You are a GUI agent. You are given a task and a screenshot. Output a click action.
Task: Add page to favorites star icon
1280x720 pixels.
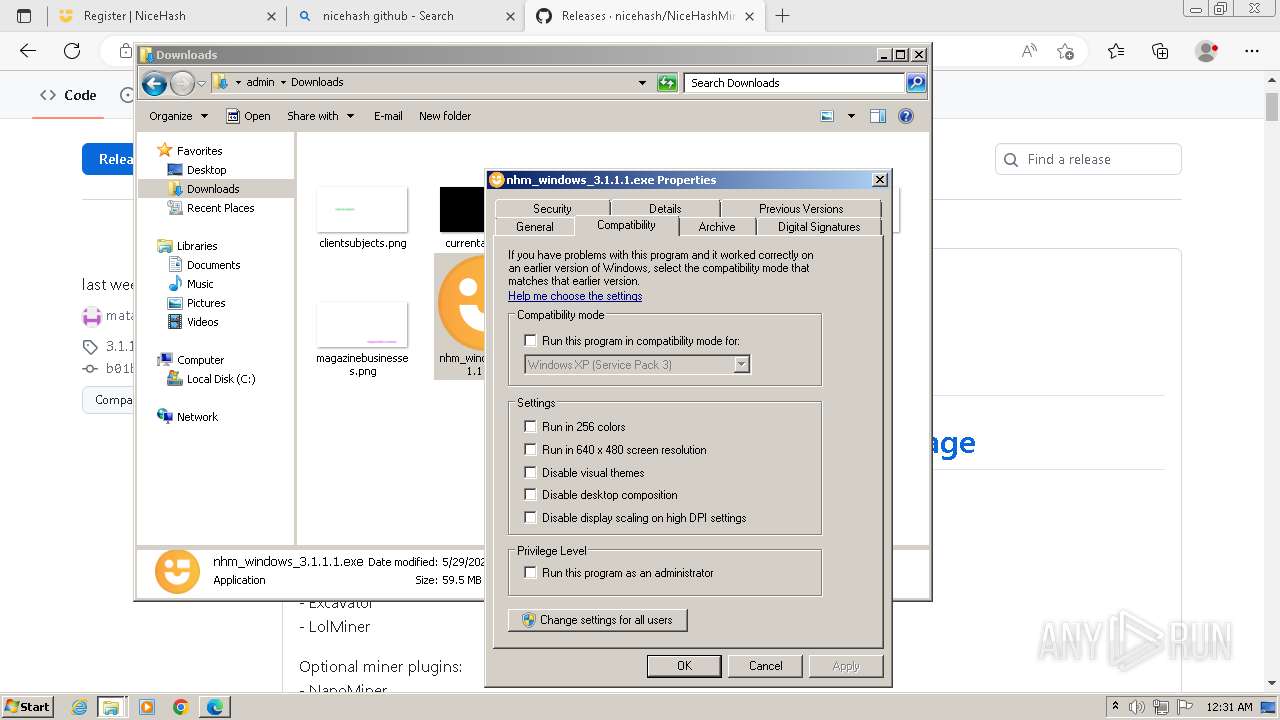tap(1065, 51)
